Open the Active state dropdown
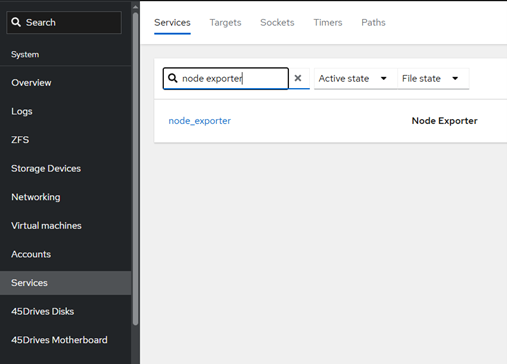 [x=355, y=79]
